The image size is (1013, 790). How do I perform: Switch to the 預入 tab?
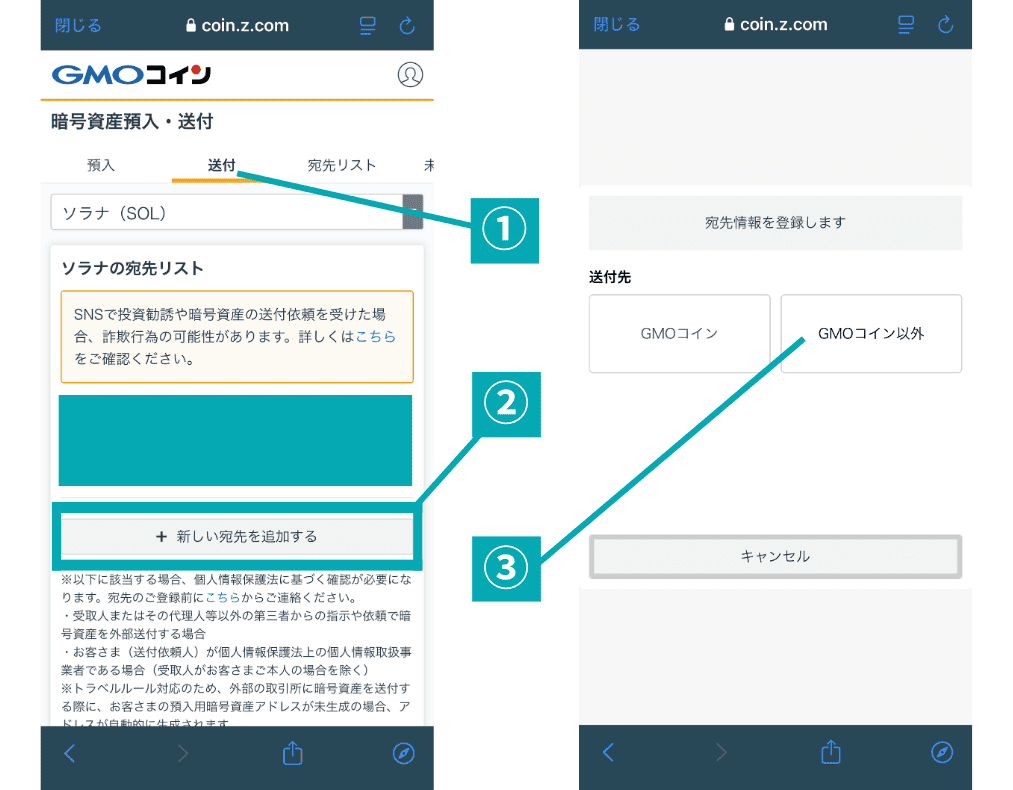pos(101,165)
